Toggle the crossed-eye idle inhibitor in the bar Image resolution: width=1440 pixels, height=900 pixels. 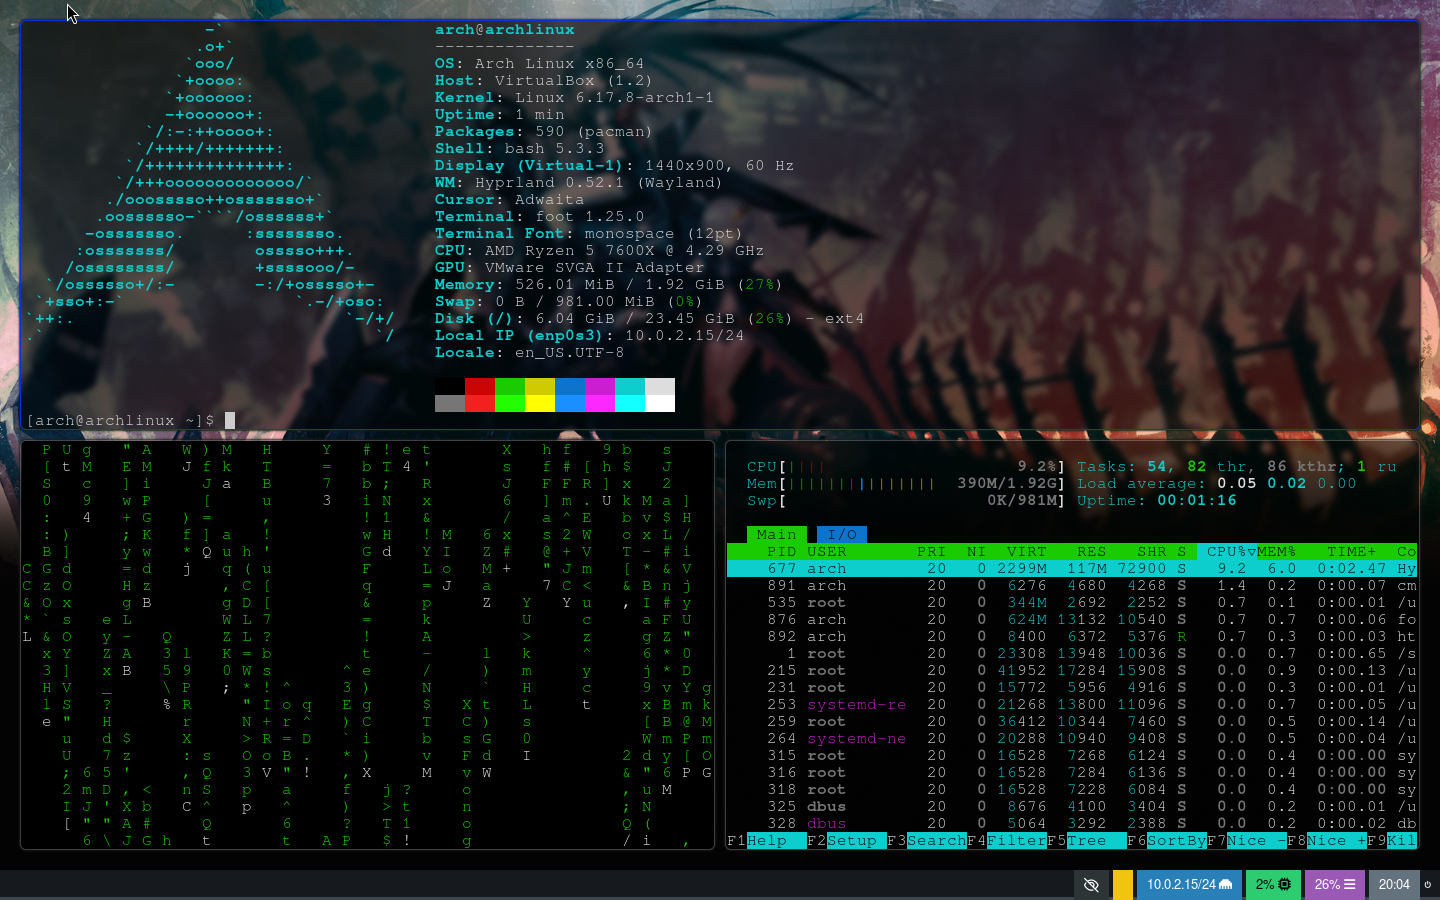point(1091,884)
